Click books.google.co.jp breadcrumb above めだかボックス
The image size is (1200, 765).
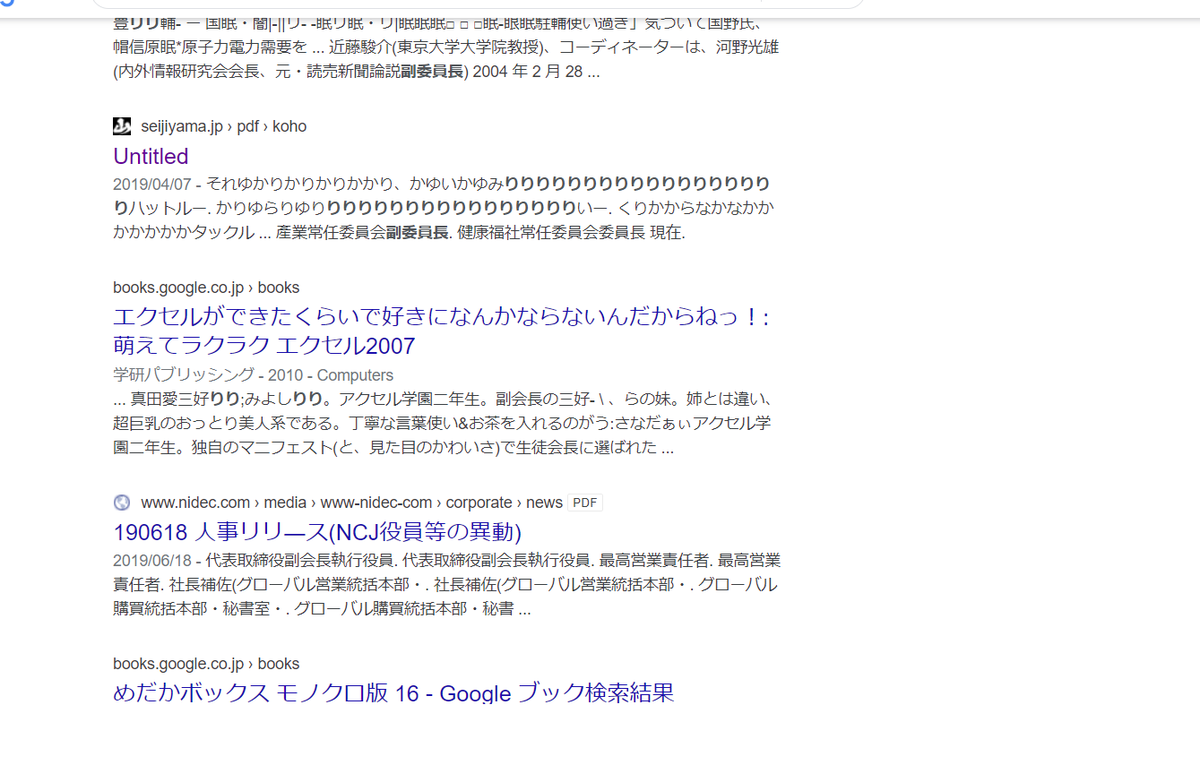[x=206, y=663]
